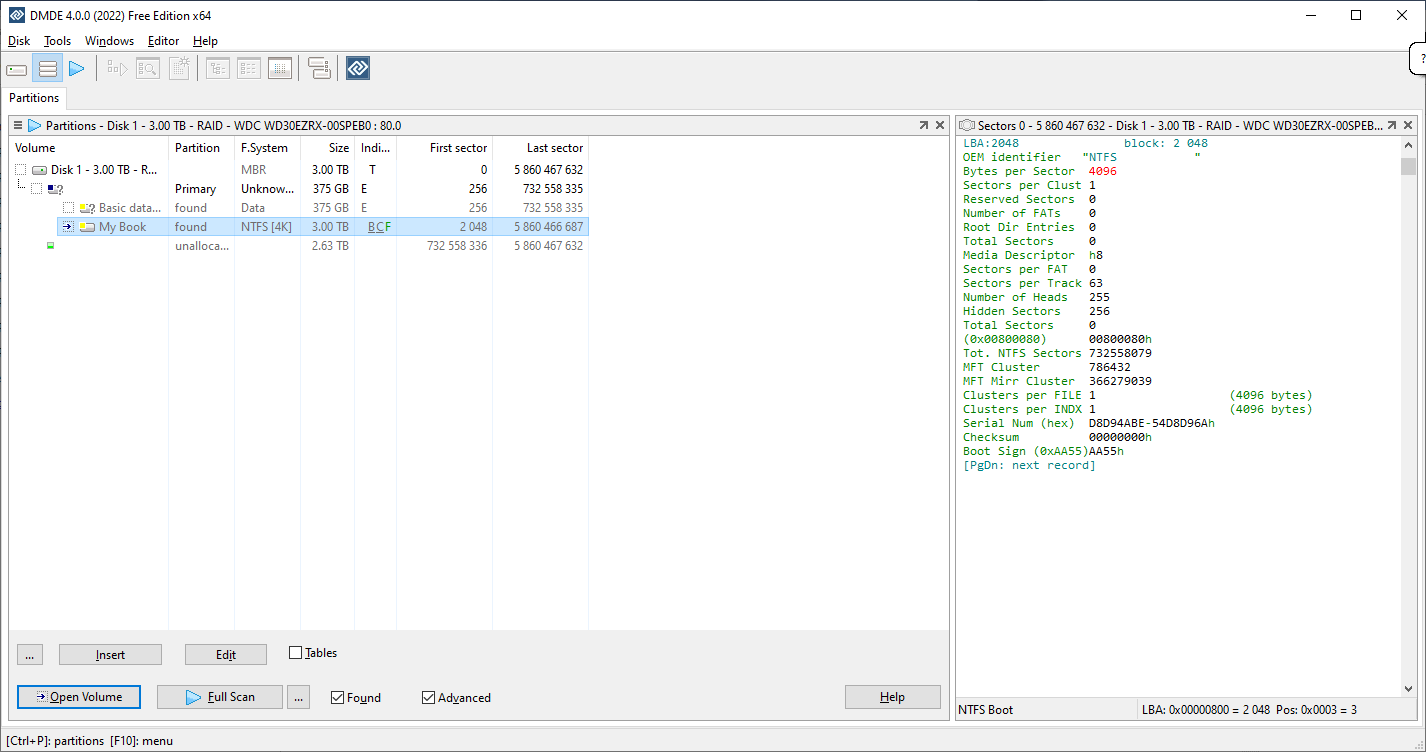Screen dimensions: 1426x752
Task: Uncheck the Found checkbox
Action: tap(338, 698)
